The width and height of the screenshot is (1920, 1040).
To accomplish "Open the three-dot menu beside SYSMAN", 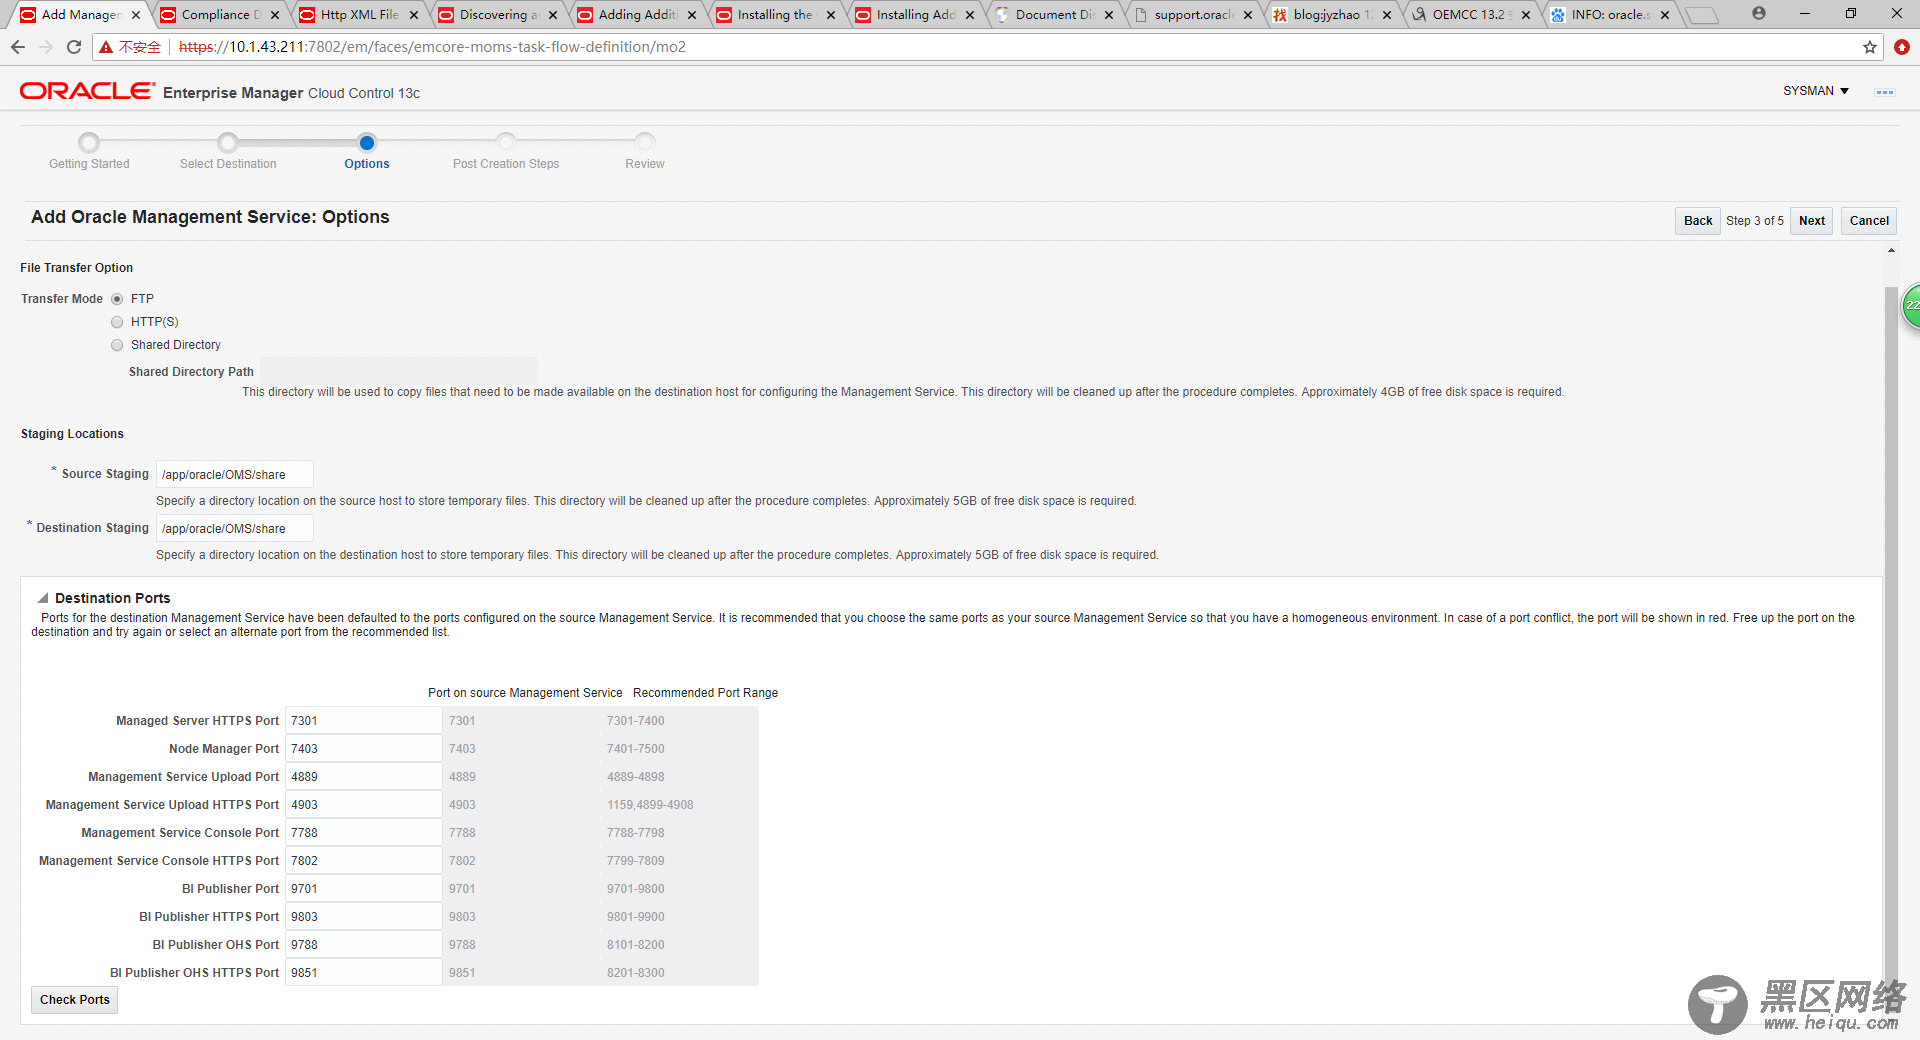I will click(x=1884, y=92).
